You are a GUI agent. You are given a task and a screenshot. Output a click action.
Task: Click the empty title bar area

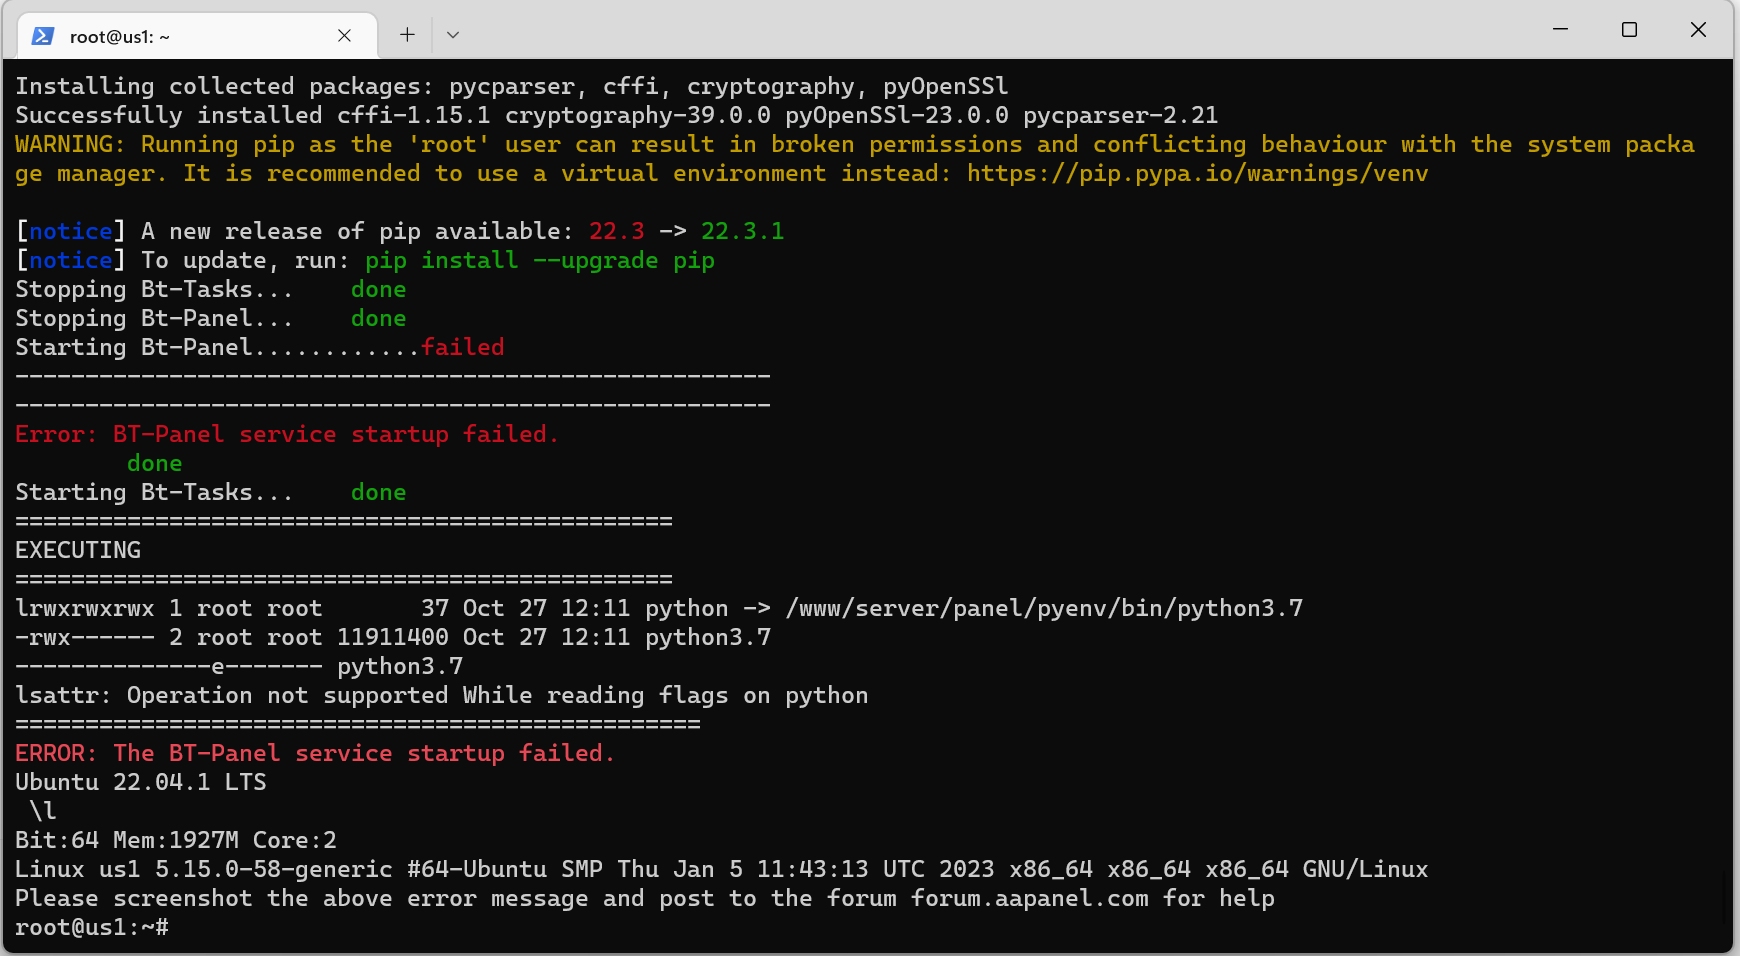pos(1000,30)
